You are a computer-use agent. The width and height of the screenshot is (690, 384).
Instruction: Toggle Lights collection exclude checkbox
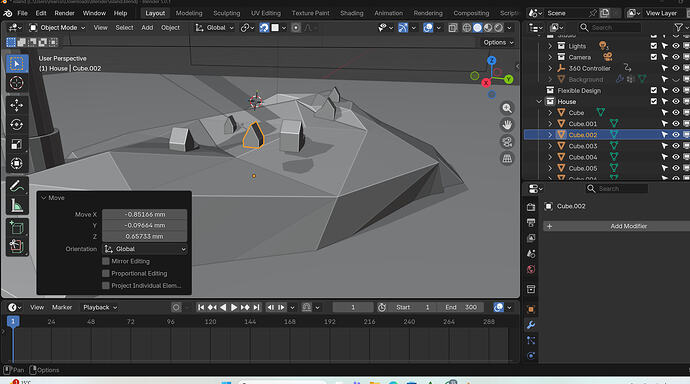(x=654, y=46)
